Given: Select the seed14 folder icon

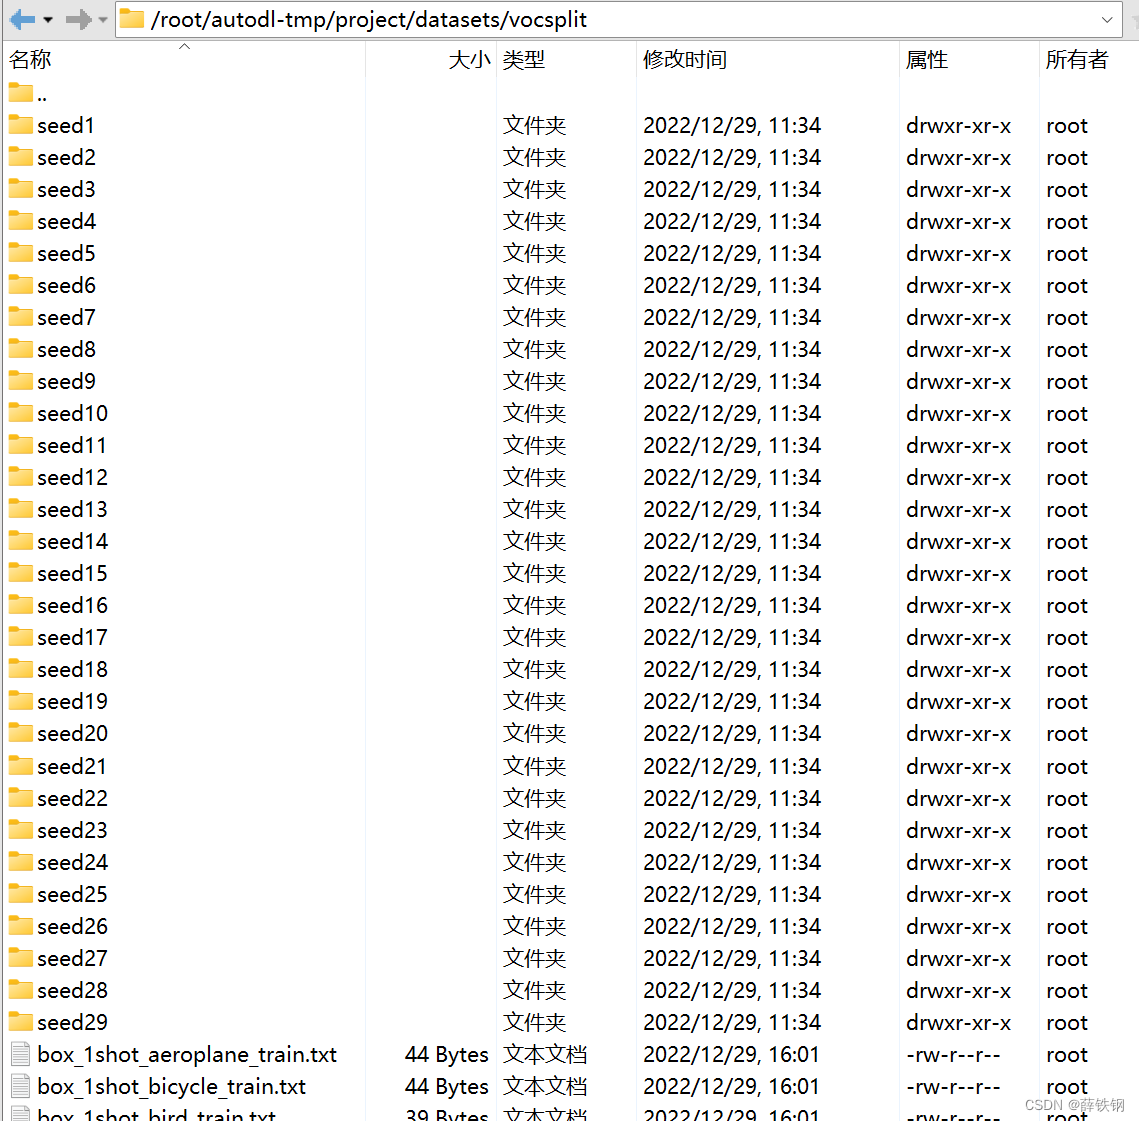Looking at the screenshot, I should 21,541.
